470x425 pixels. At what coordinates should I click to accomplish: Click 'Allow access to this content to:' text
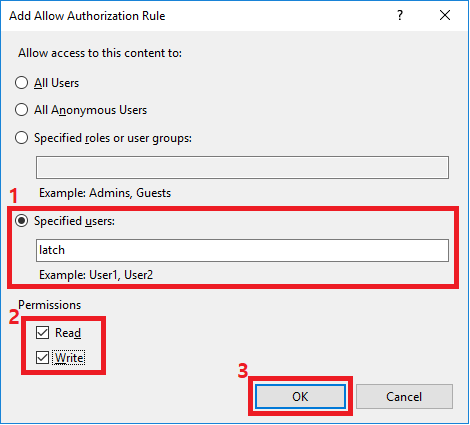pos(100,53)
